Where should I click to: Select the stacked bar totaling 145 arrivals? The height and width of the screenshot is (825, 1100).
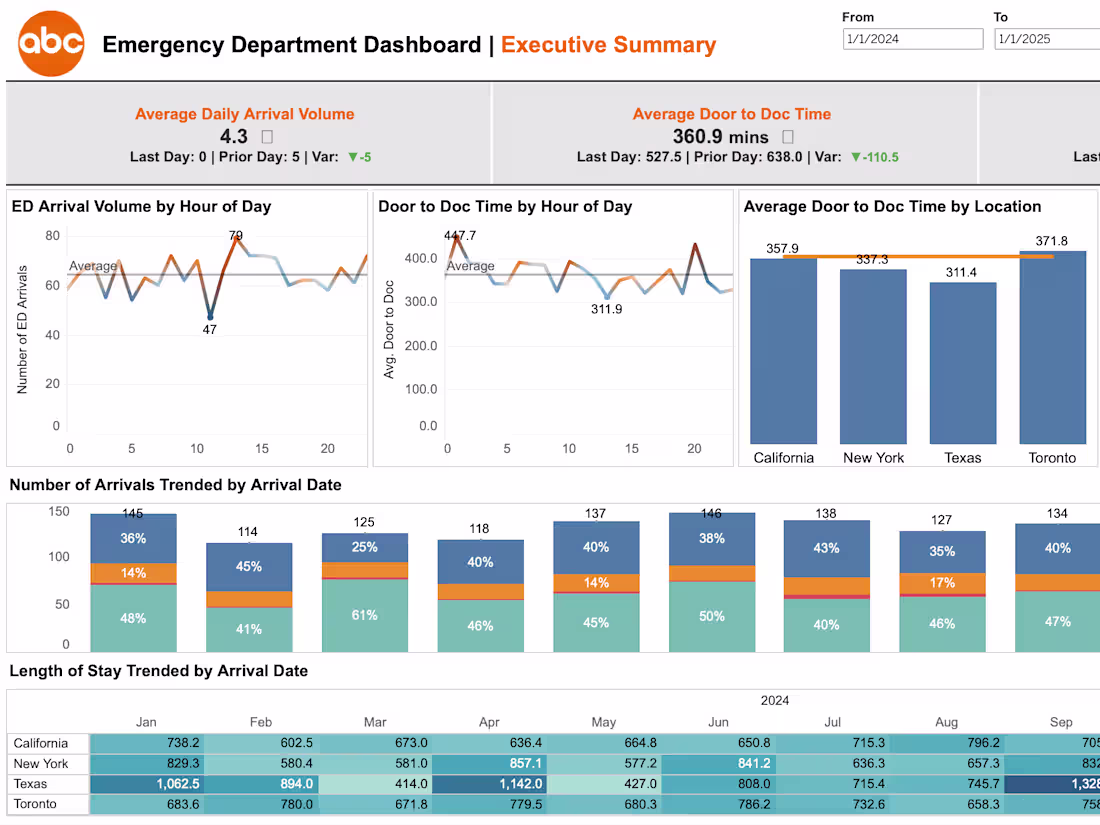134,580
